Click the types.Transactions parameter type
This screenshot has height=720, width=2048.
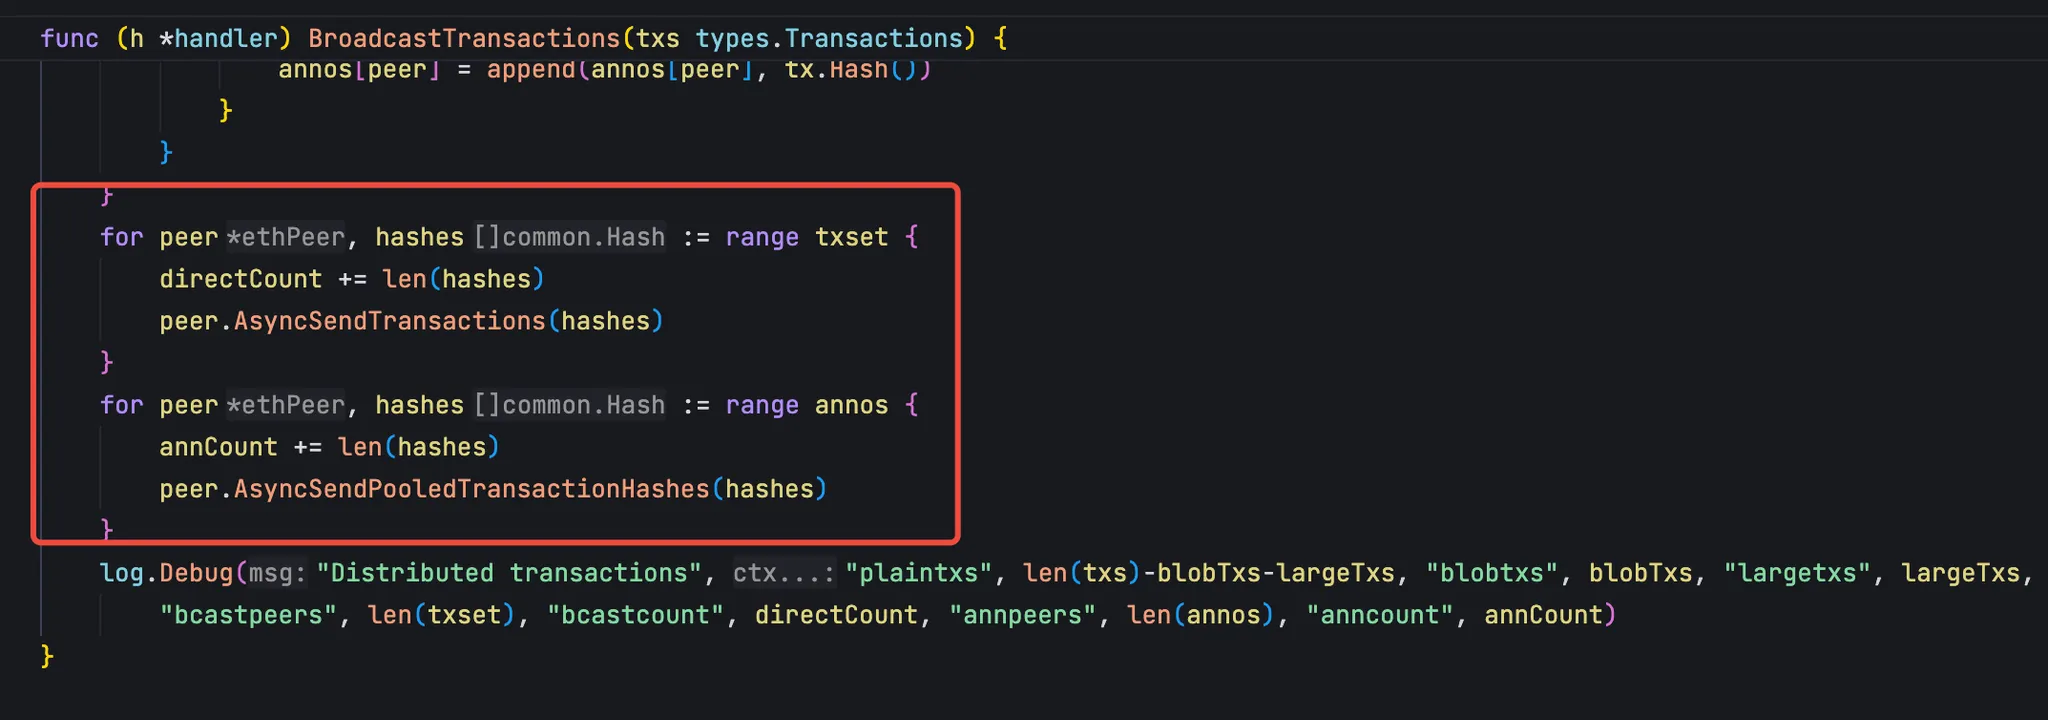click(x=829, y=39)
